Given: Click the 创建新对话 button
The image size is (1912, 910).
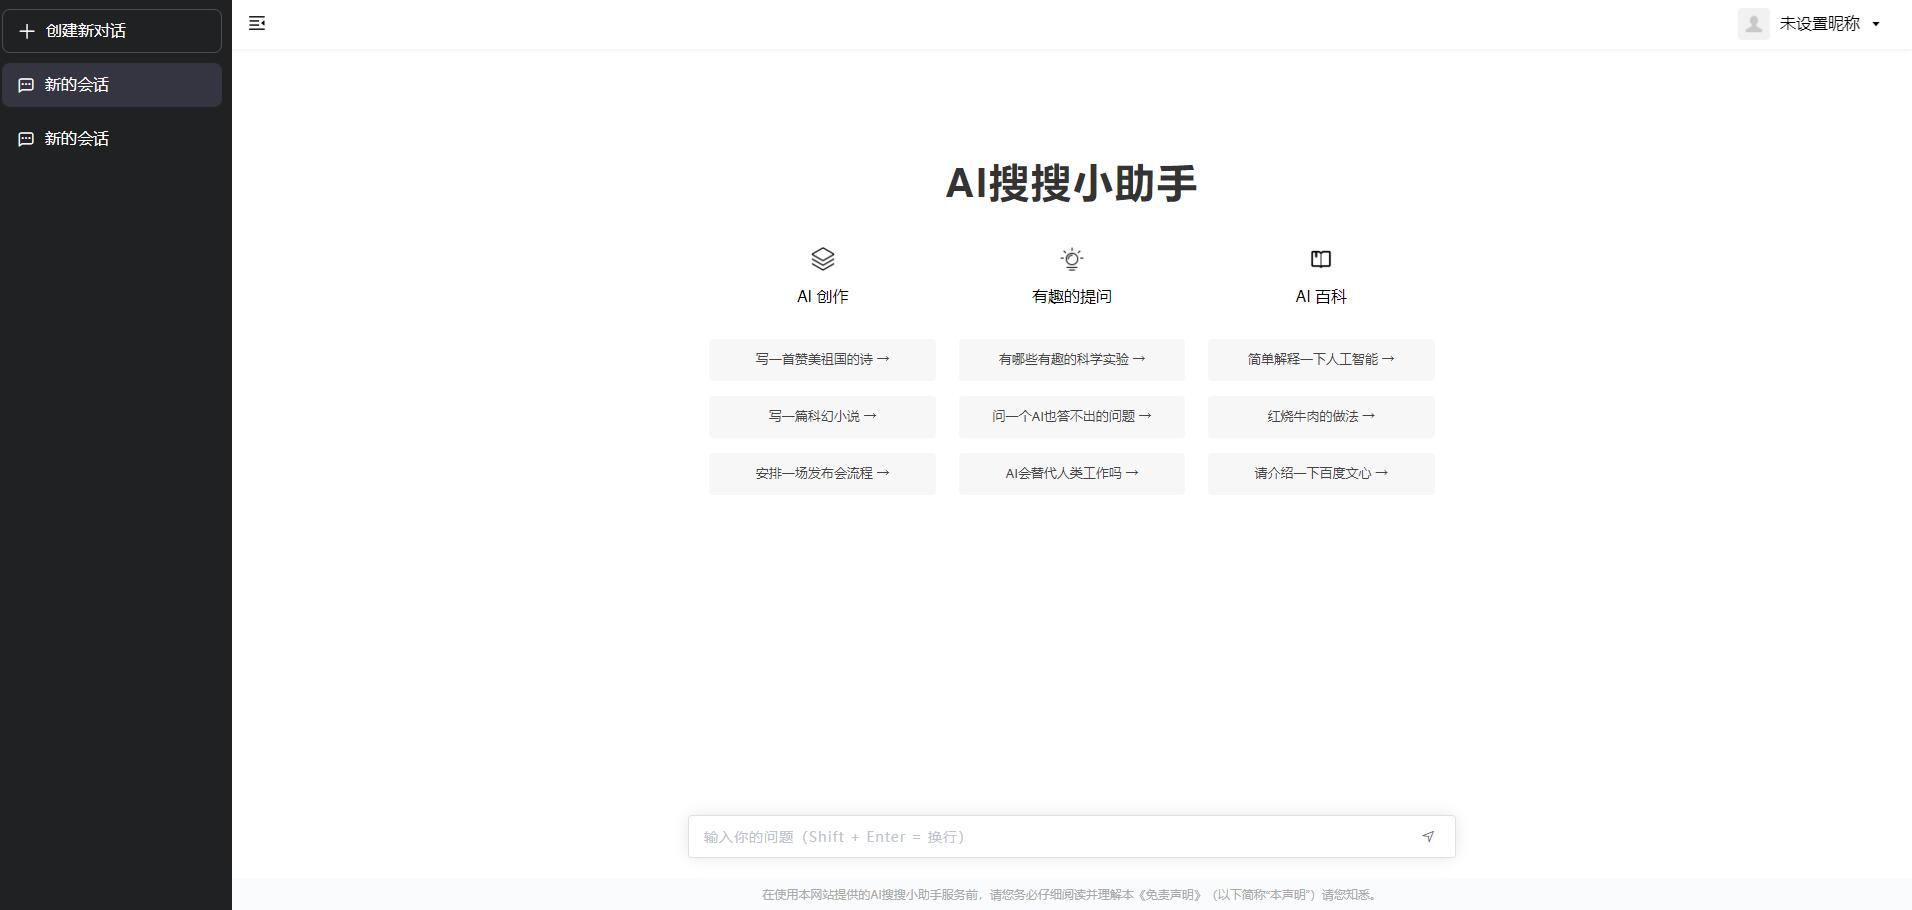Looking at the screenshot, I should tap(112, 31).
